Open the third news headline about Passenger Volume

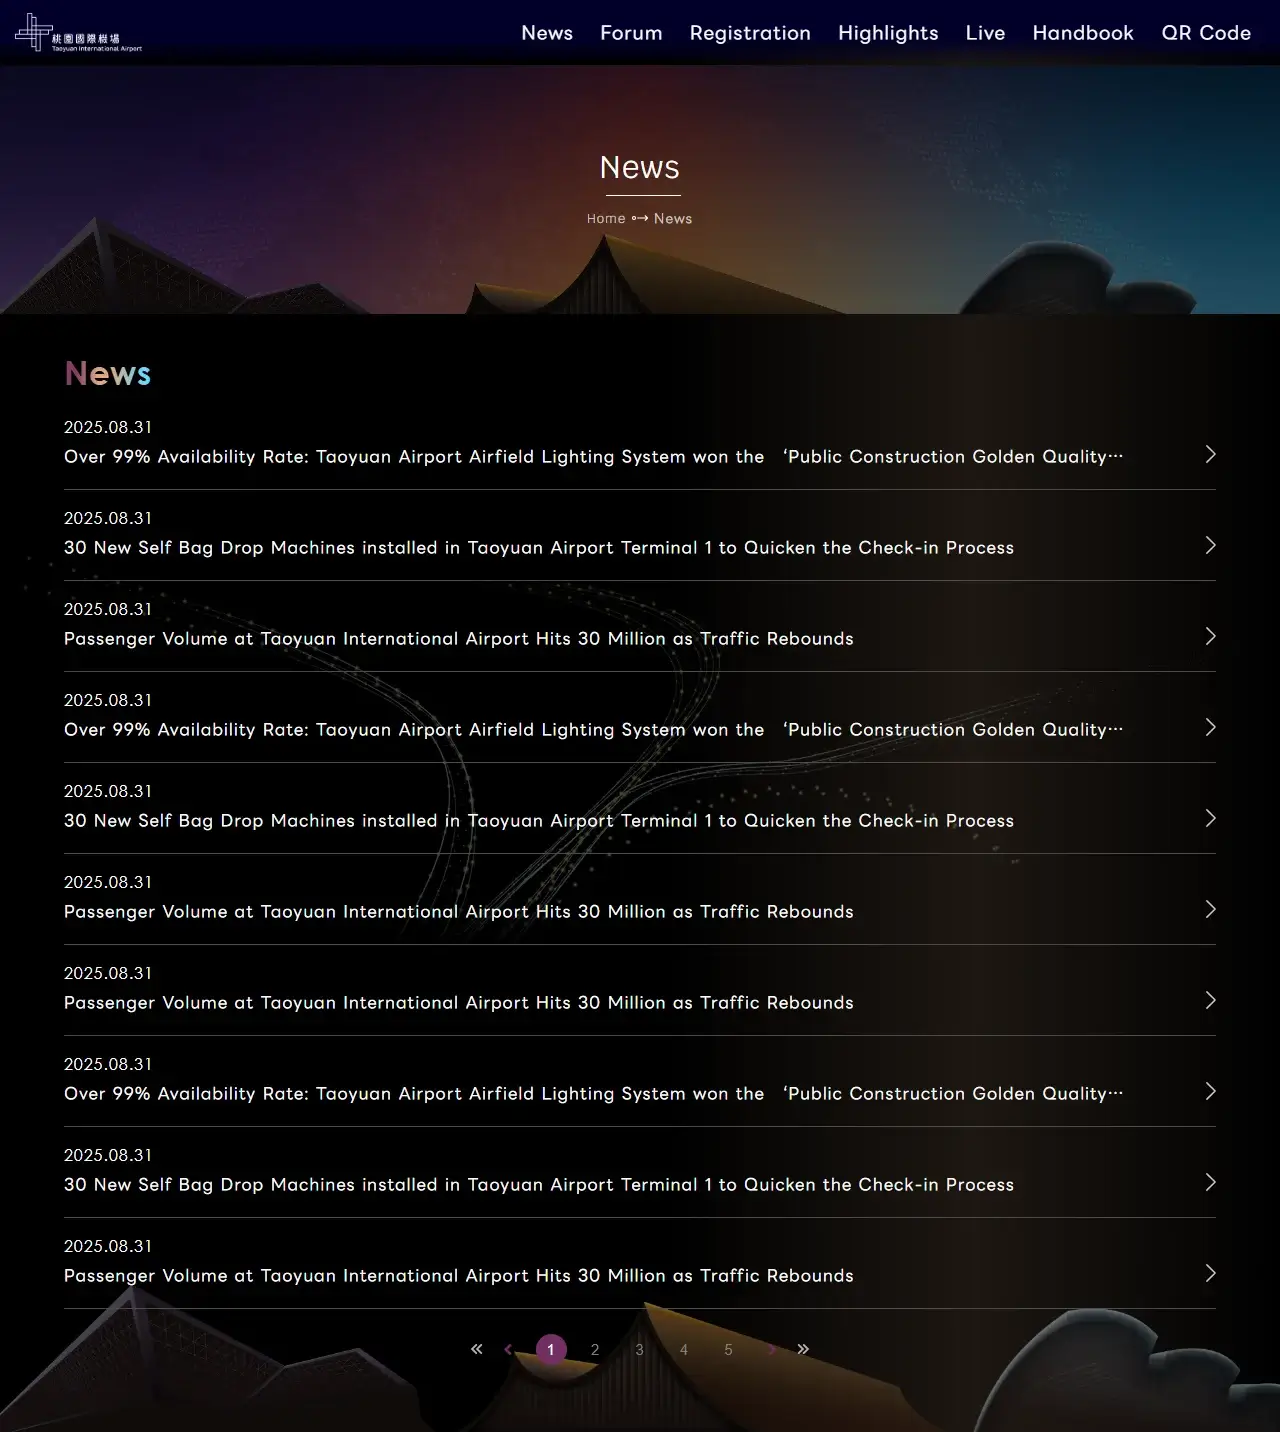click(x=459, y=639)
